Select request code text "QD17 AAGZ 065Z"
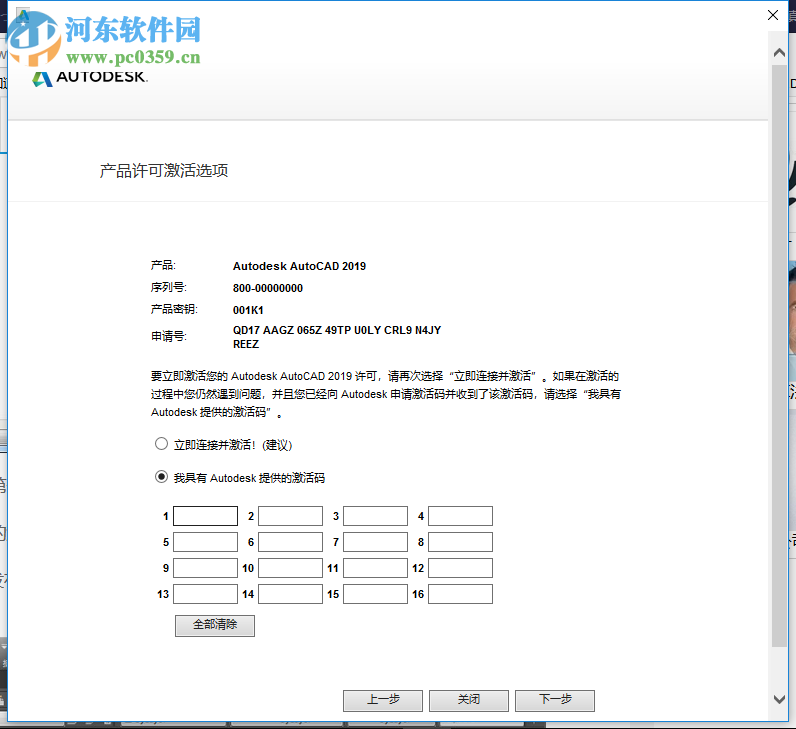 (x=278, y=330)
